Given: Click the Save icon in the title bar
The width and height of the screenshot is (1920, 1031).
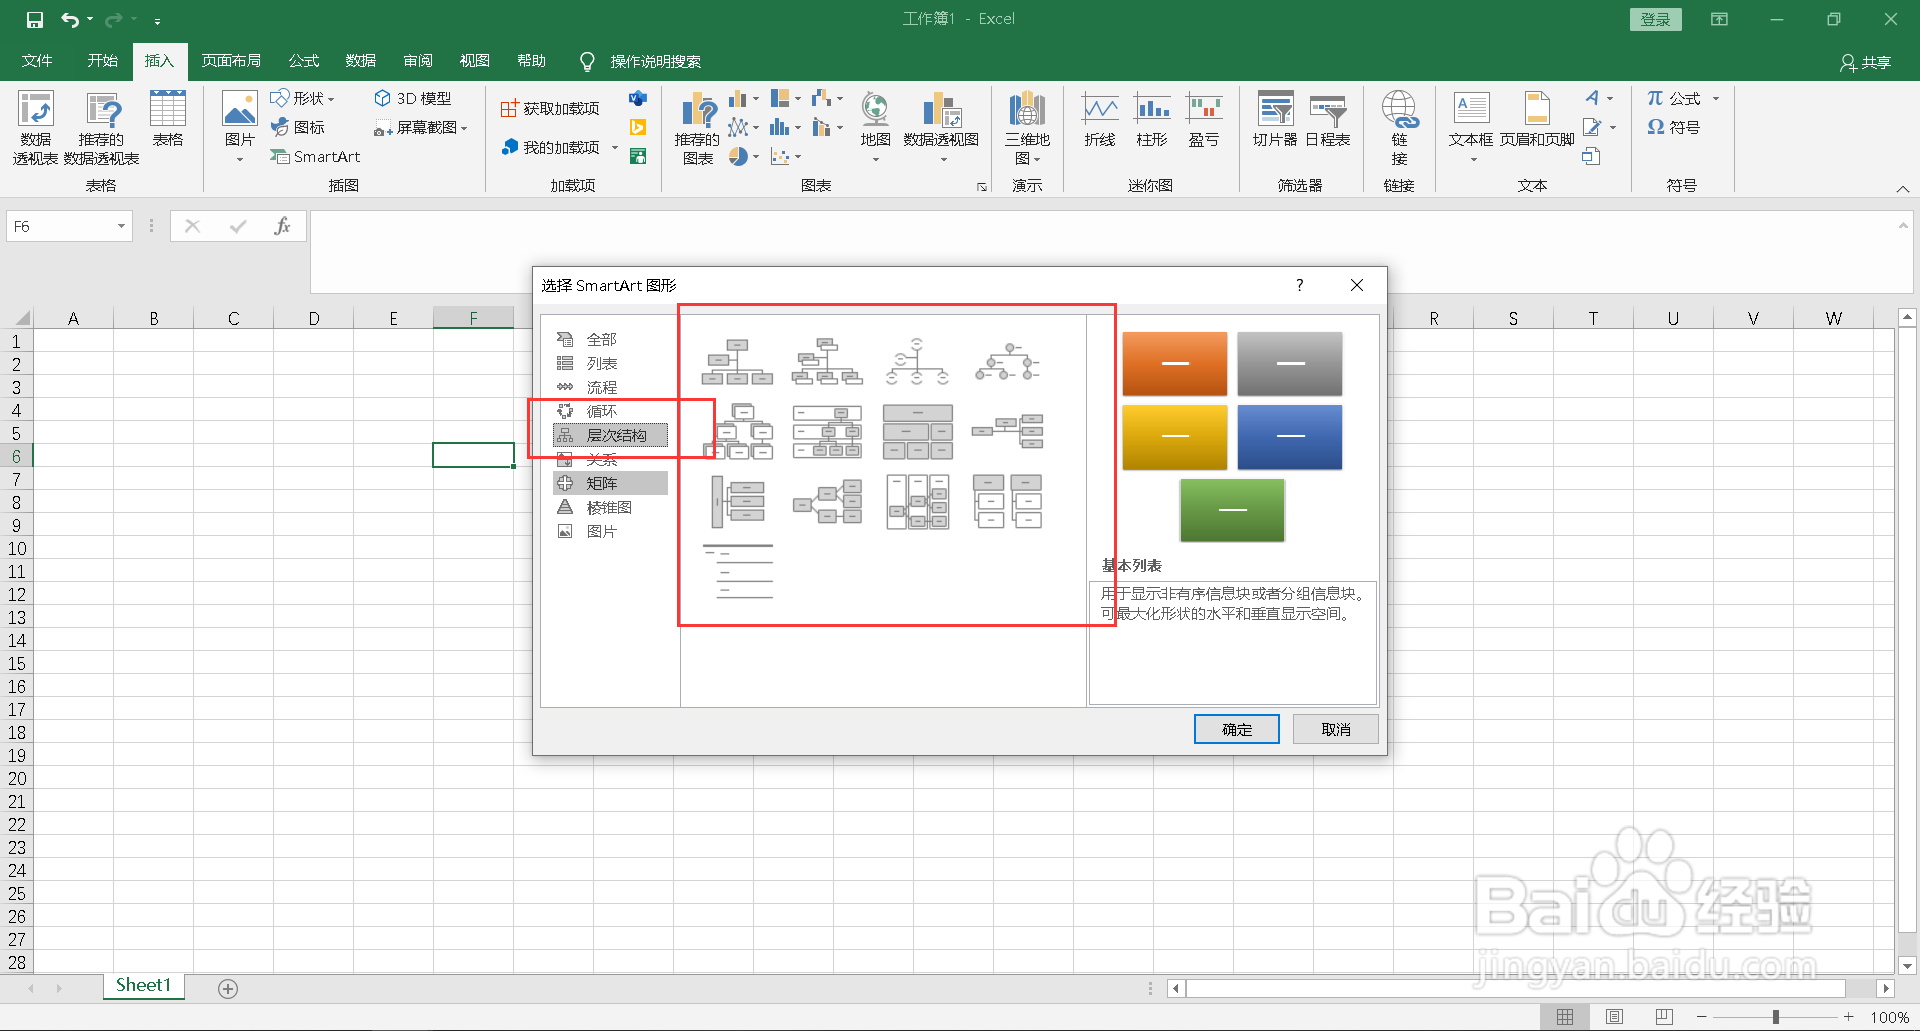Looking at the screenshot, I should [x=35, y=19].
